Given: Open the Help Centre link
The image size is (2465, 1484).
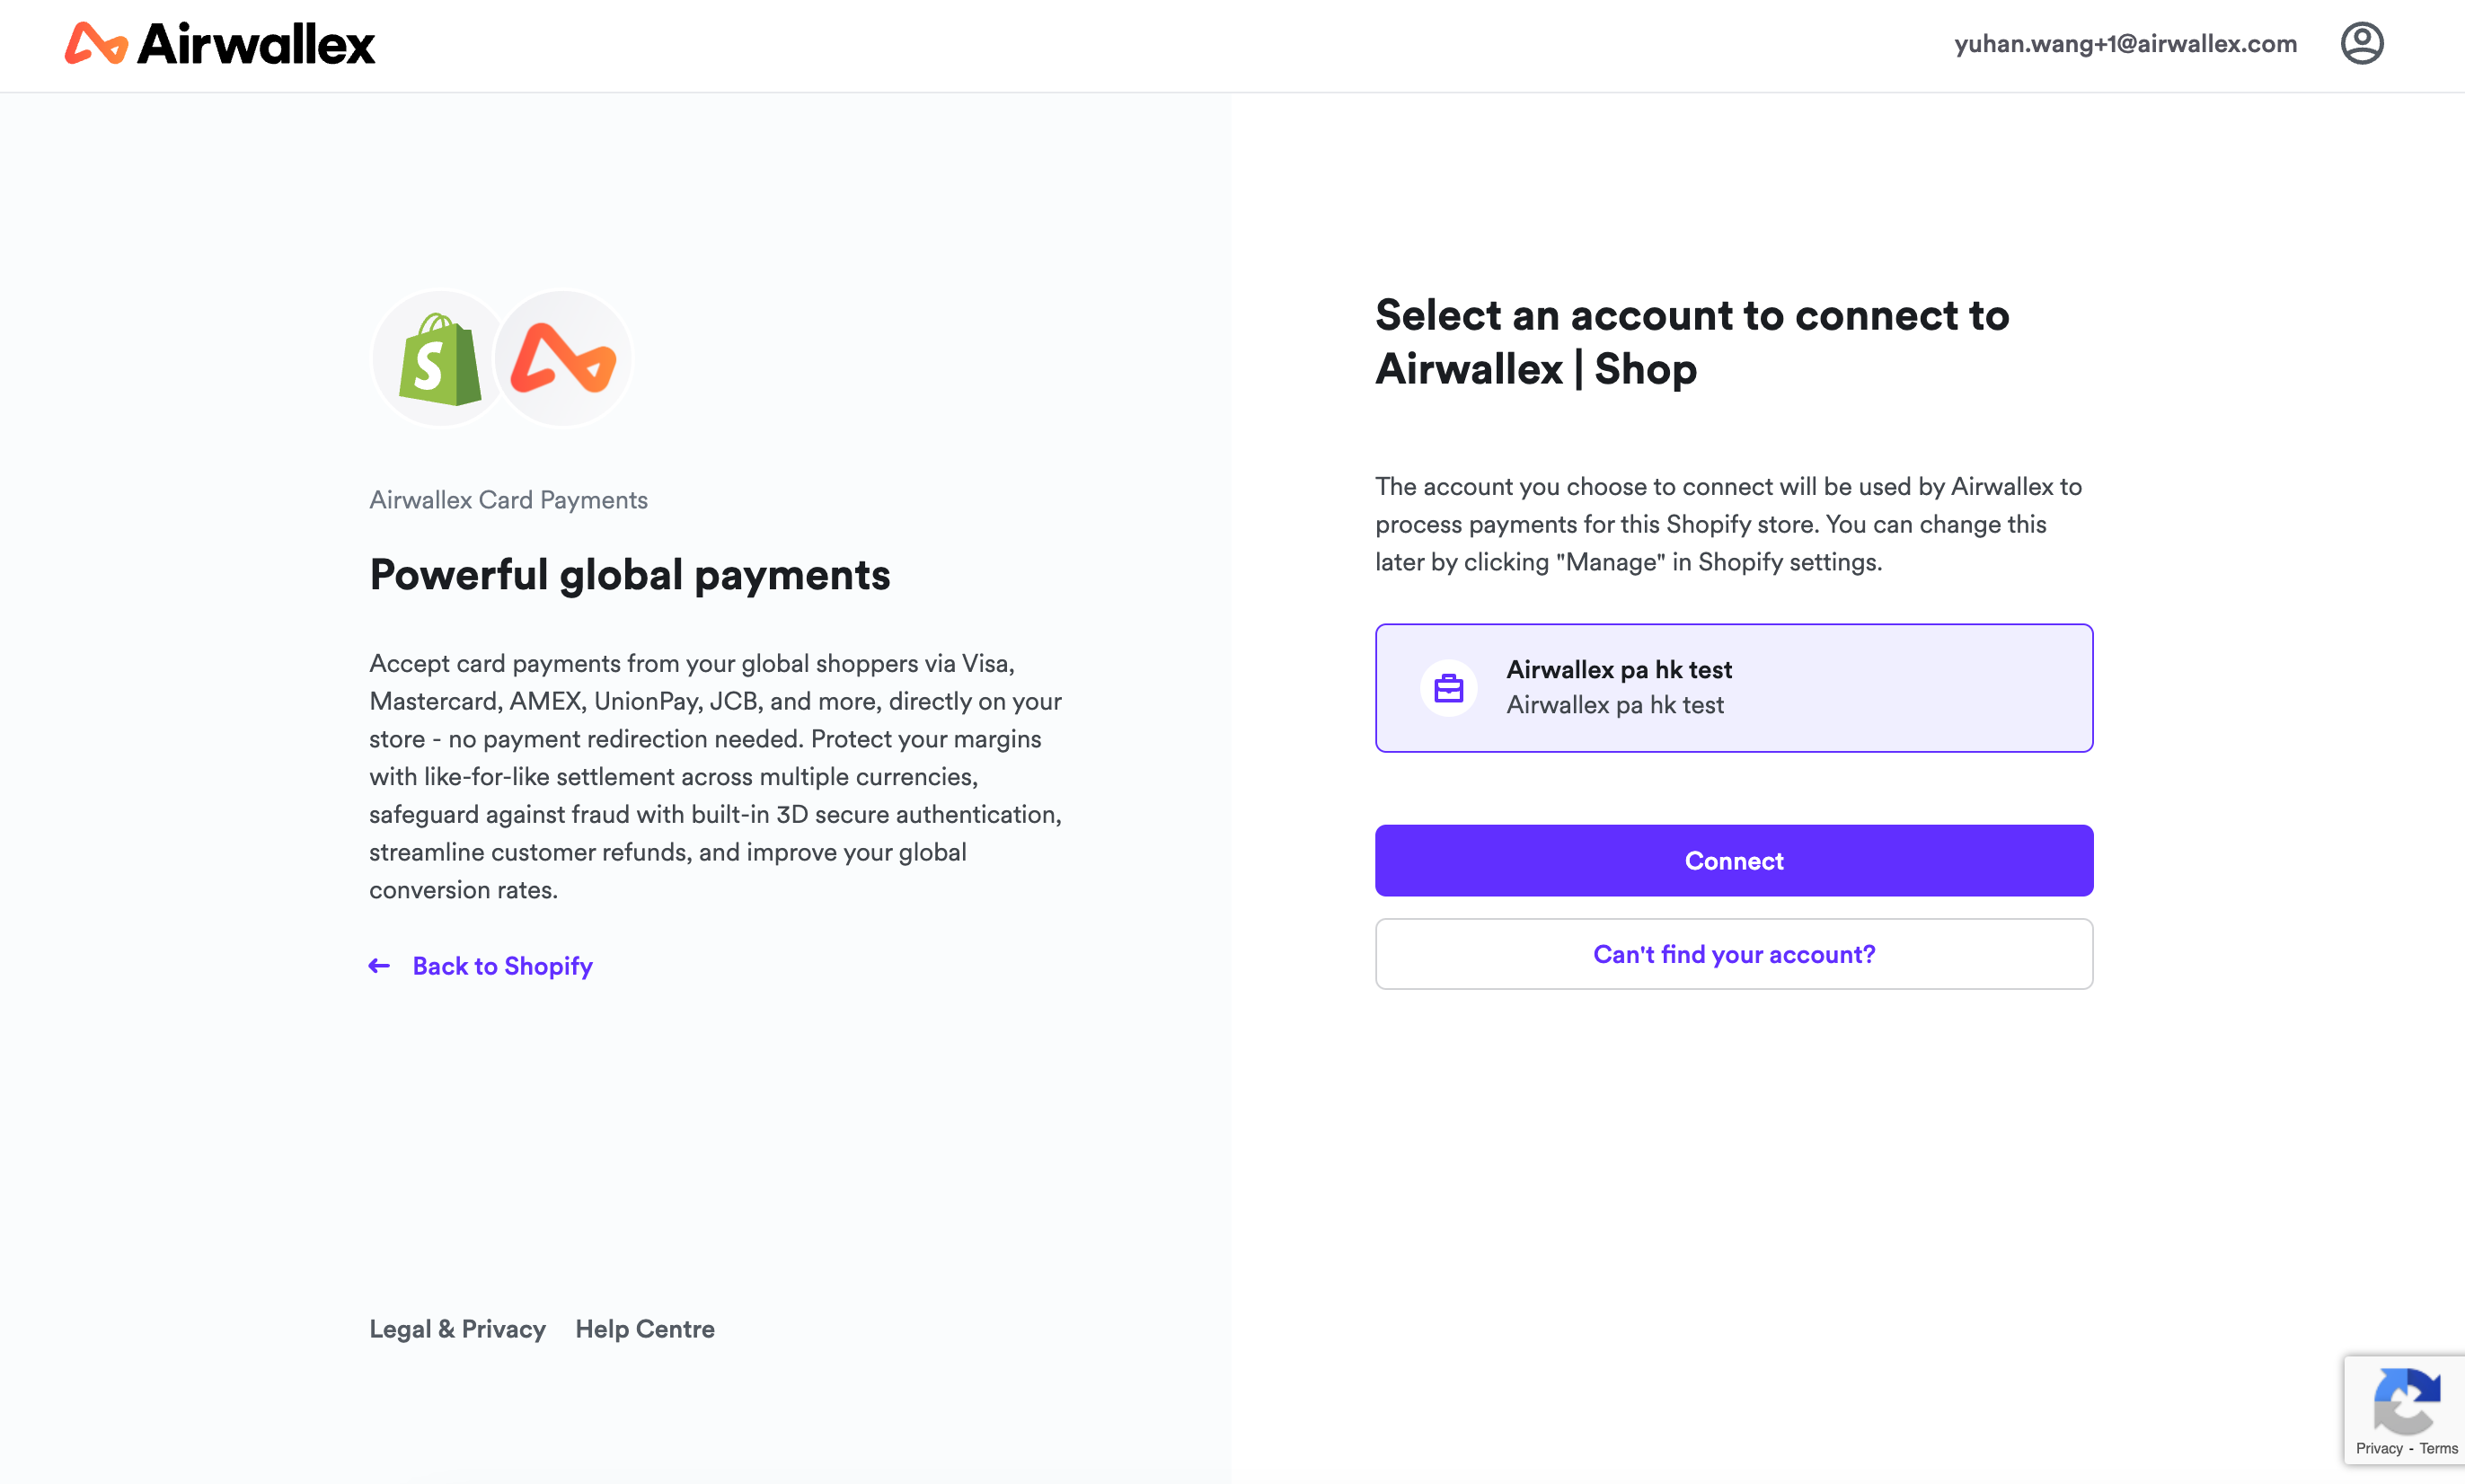Looking at the screenshot, I should pos(644,1329).
